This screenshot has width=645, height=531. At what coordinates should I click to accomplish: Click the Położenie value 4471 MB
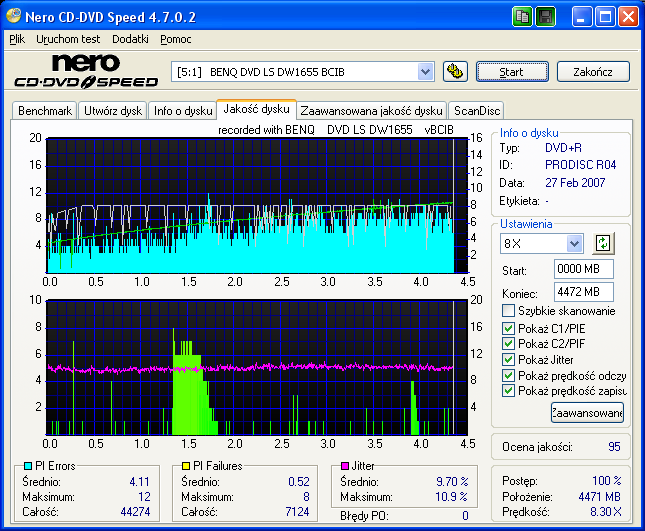pos(599,497)
